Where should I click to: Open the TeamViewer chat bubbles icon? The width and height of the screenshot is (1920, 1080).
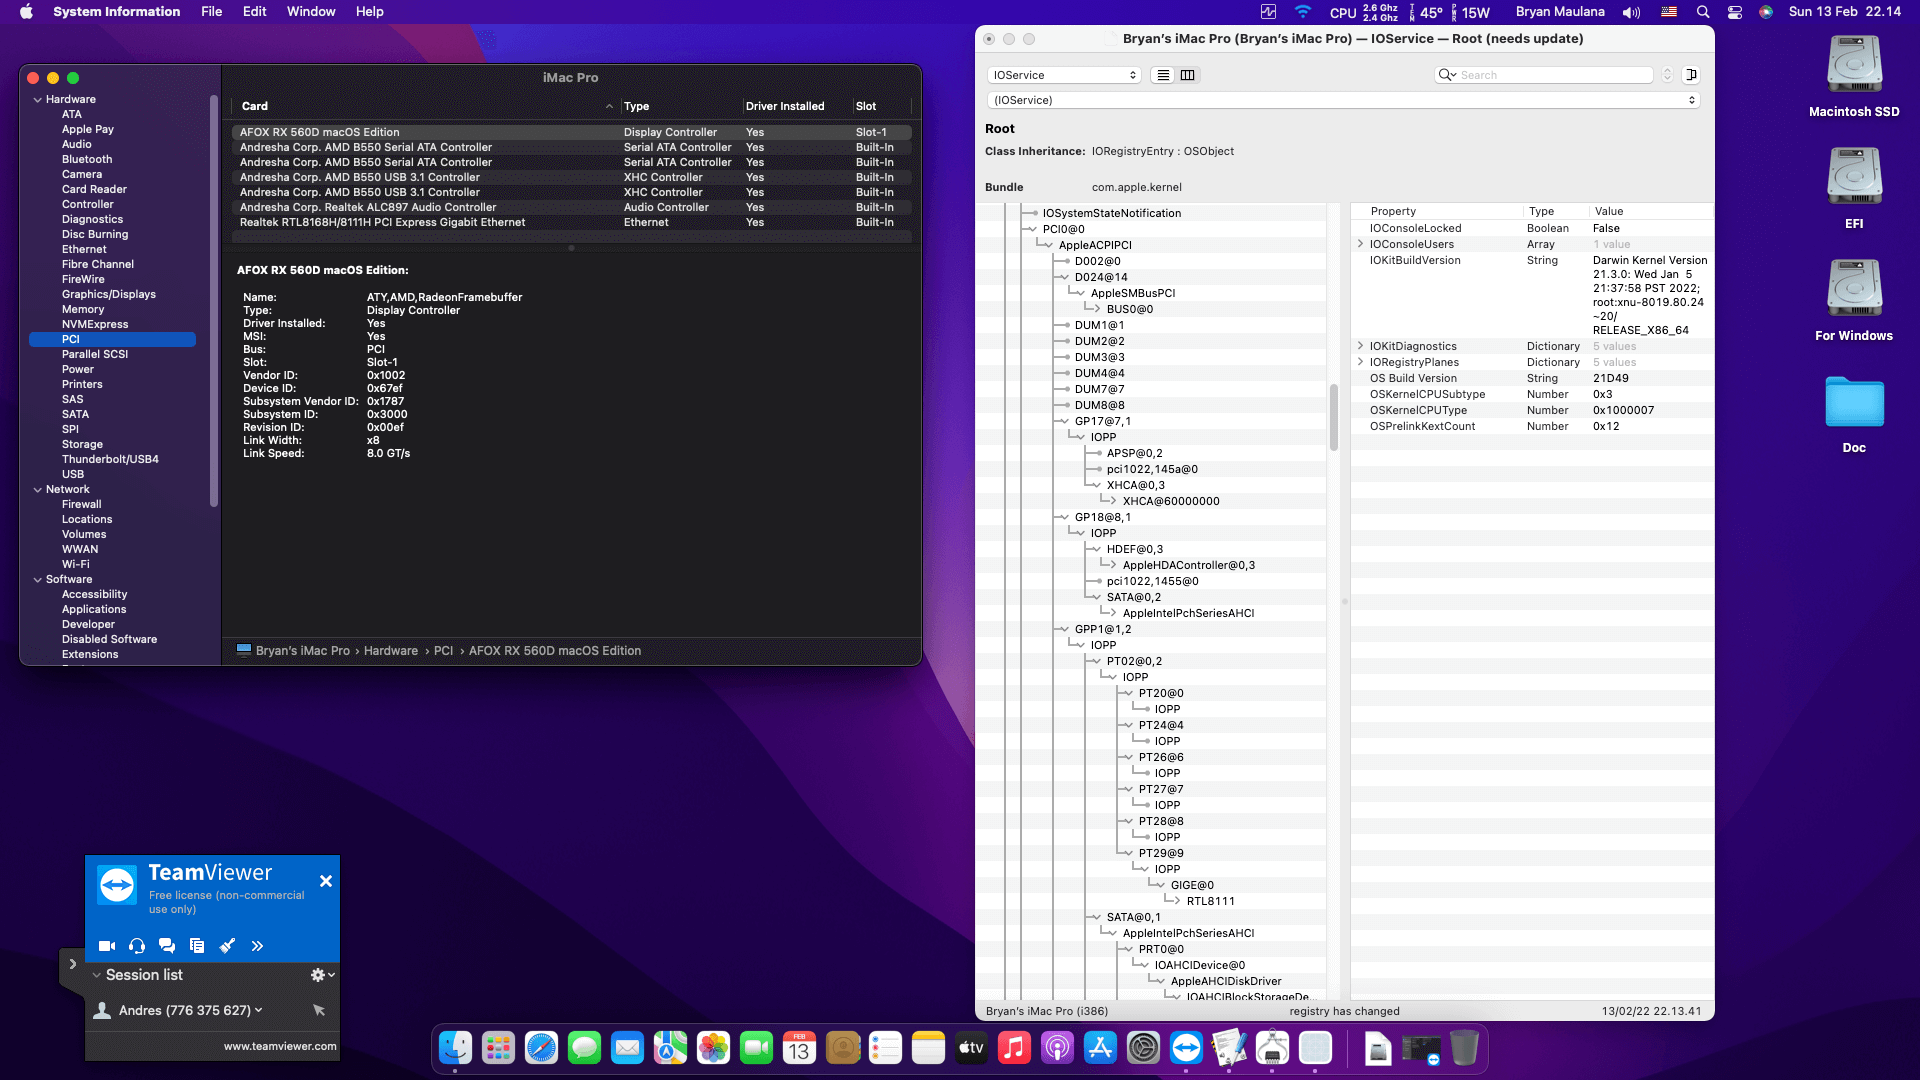[167, 946]
